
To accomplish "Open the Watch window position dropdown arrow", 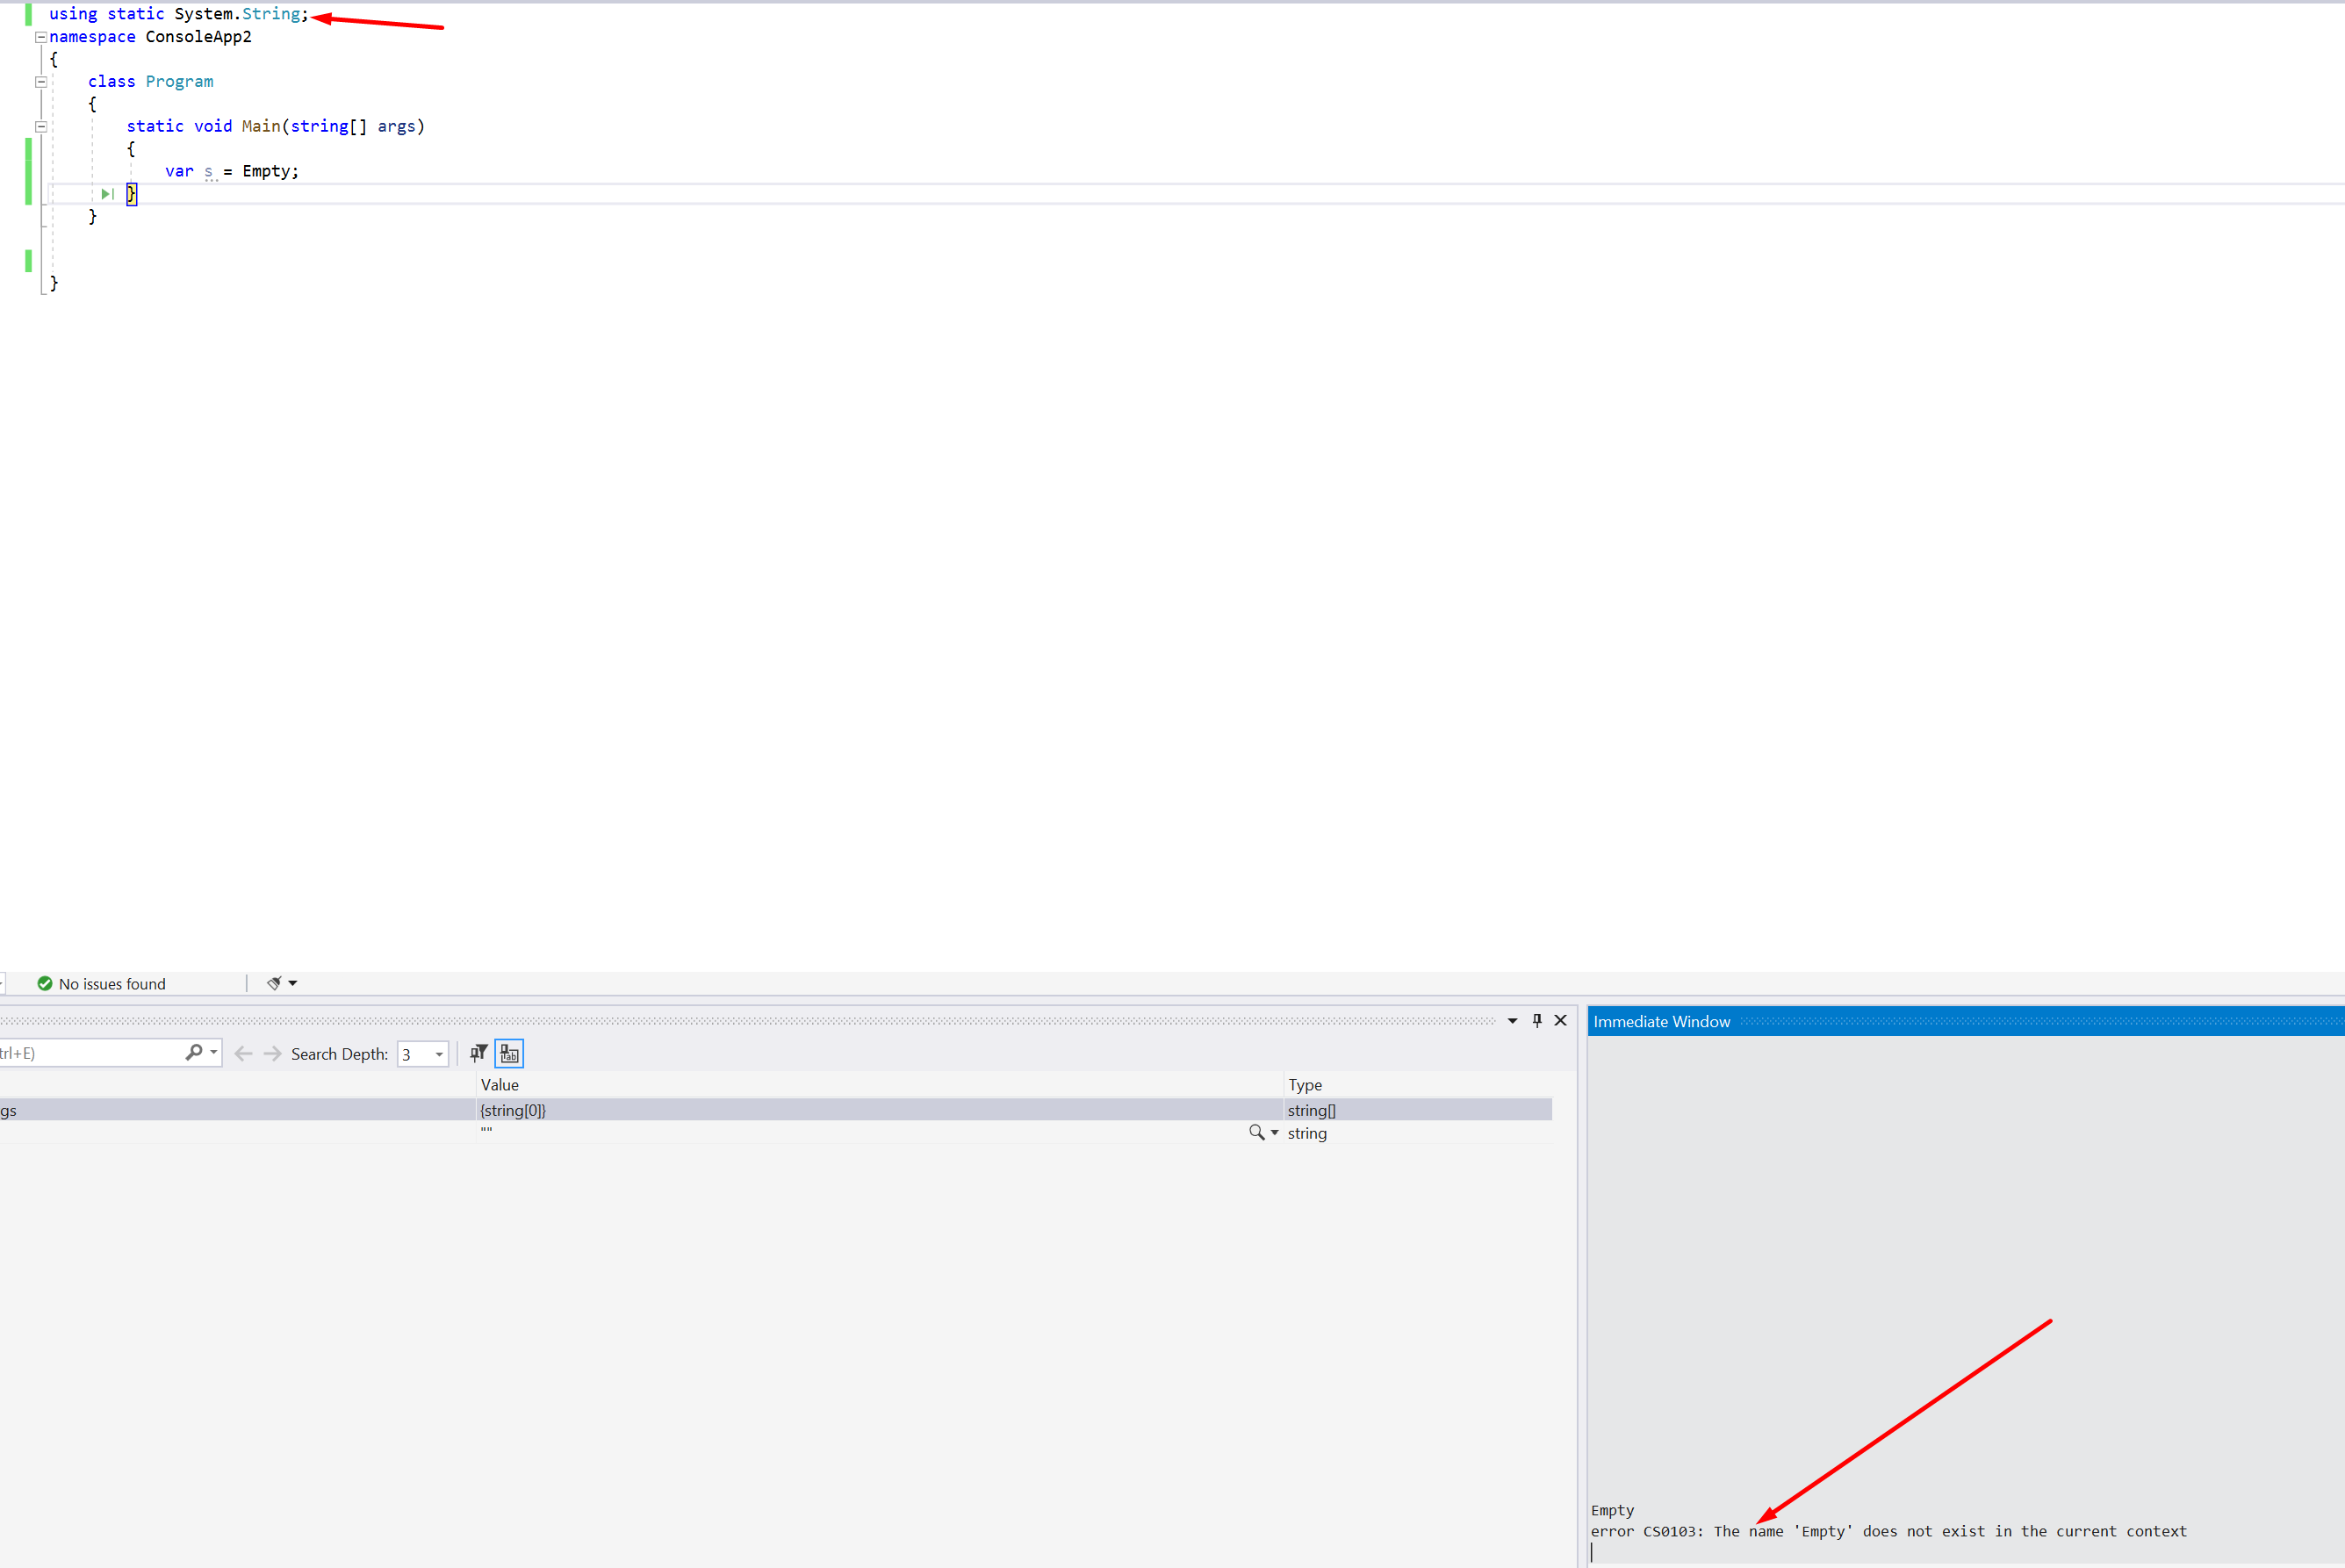I will point(1512,1020).
